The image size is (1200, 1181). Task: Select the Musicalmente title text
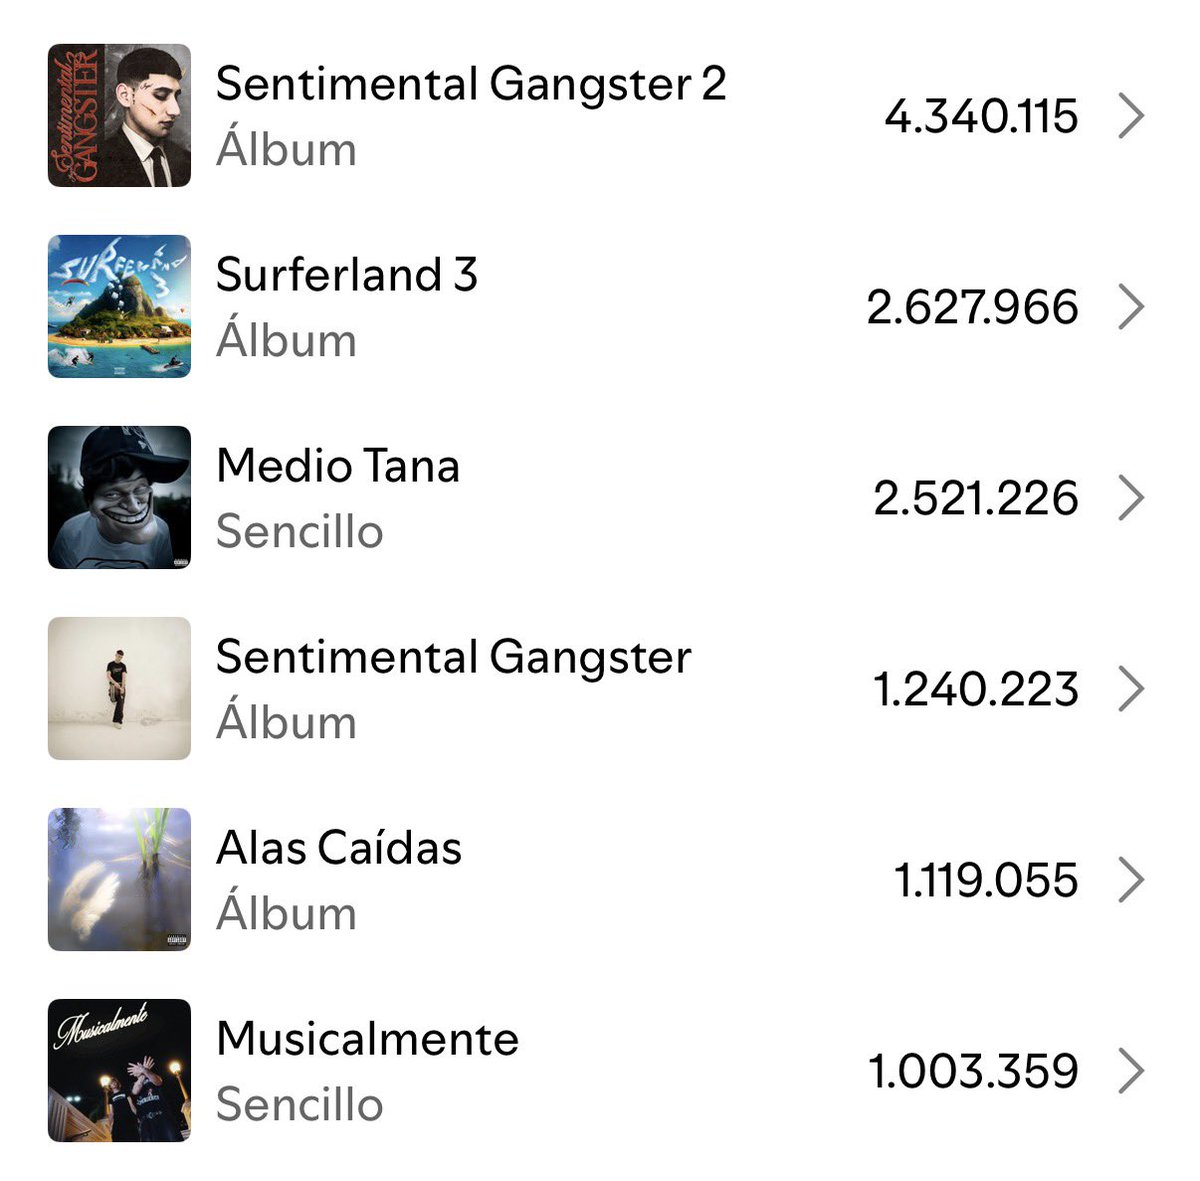[x=368, y=1039]
